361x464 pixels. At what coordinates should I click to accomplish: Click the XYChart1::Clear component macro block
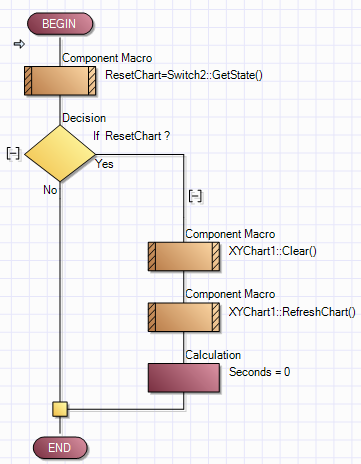click(x=184, y=256)
